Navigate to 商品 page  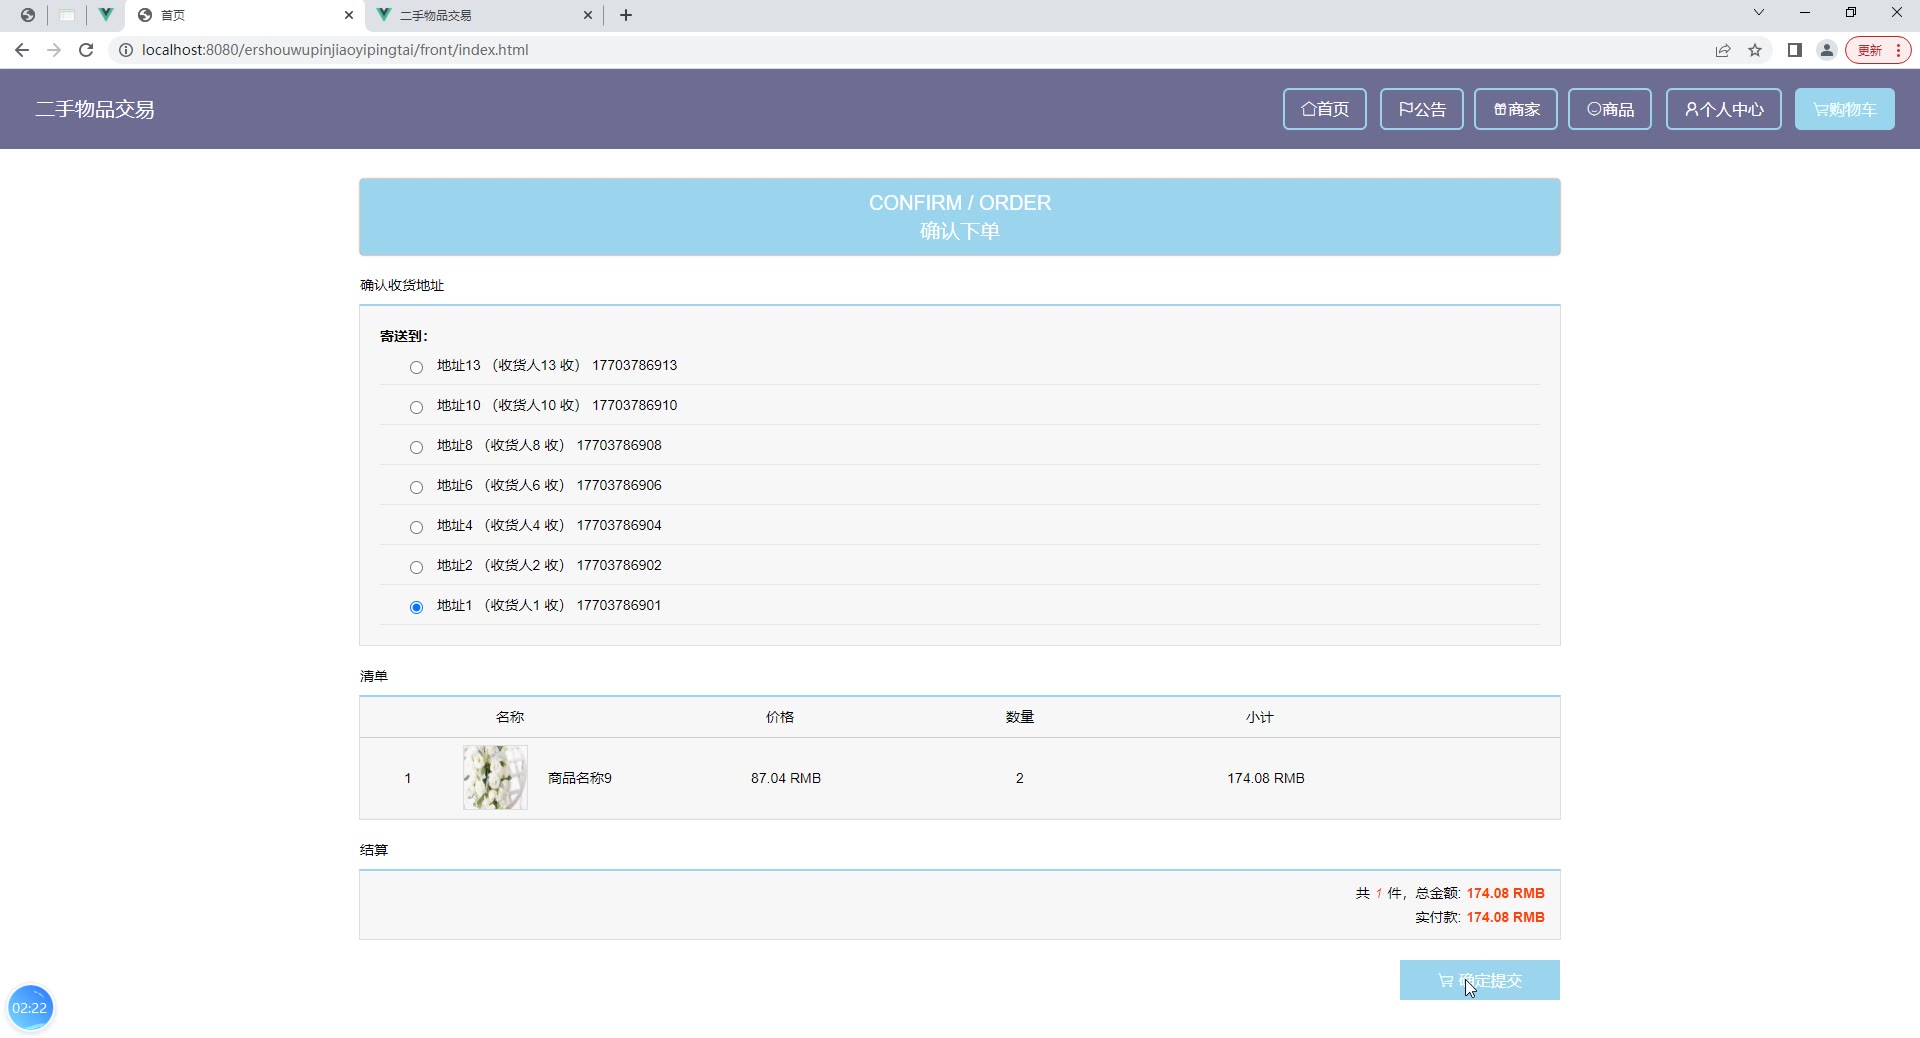(x=1609, y=109)
